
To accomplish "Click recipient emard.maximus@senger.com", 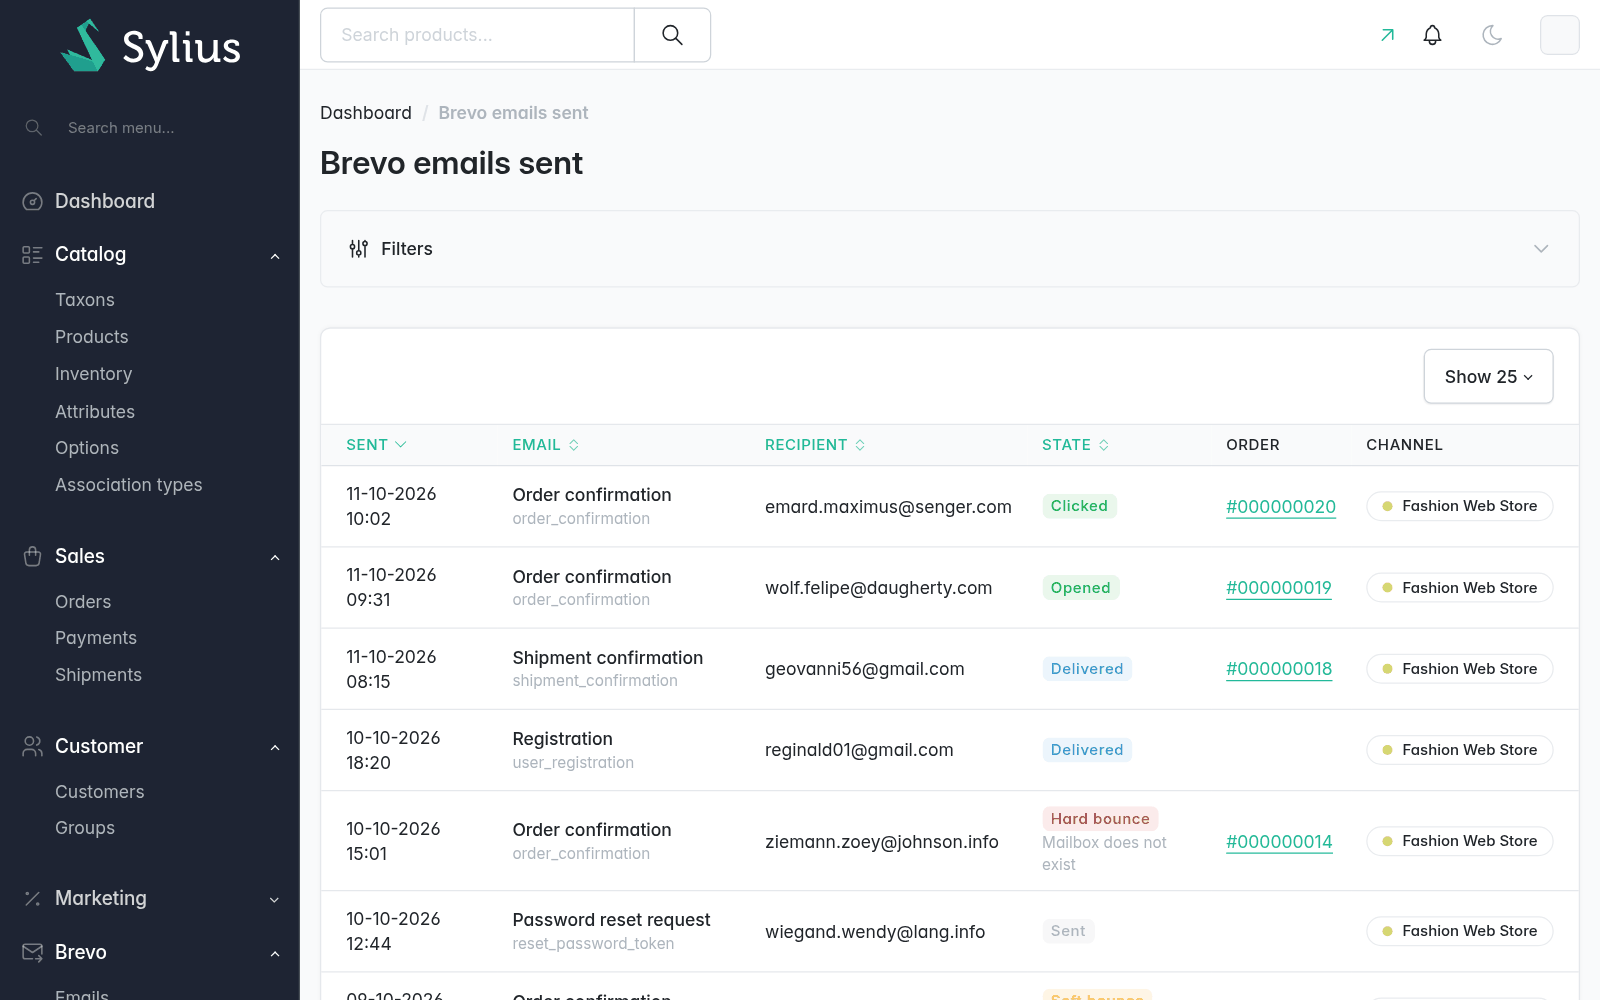I will tap(888, 507).
